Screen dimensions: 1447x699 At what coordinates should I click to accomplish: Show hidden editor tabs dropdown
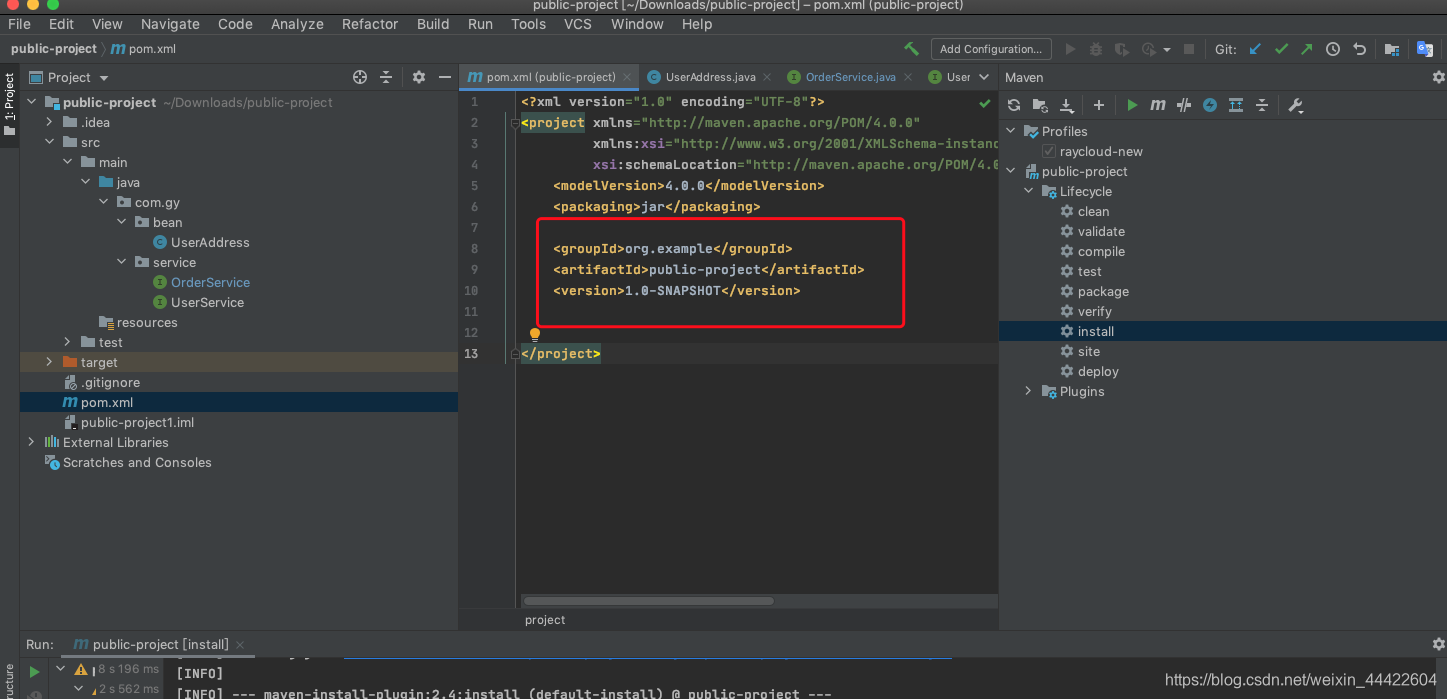pos(983,77)
